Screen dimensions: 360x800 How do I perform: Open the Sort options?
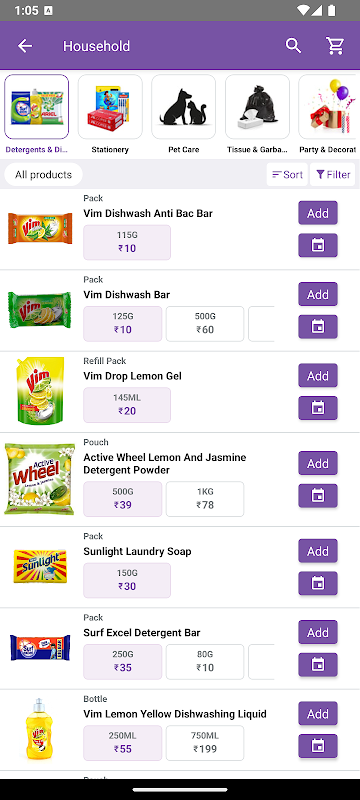(x=287, y=174)
